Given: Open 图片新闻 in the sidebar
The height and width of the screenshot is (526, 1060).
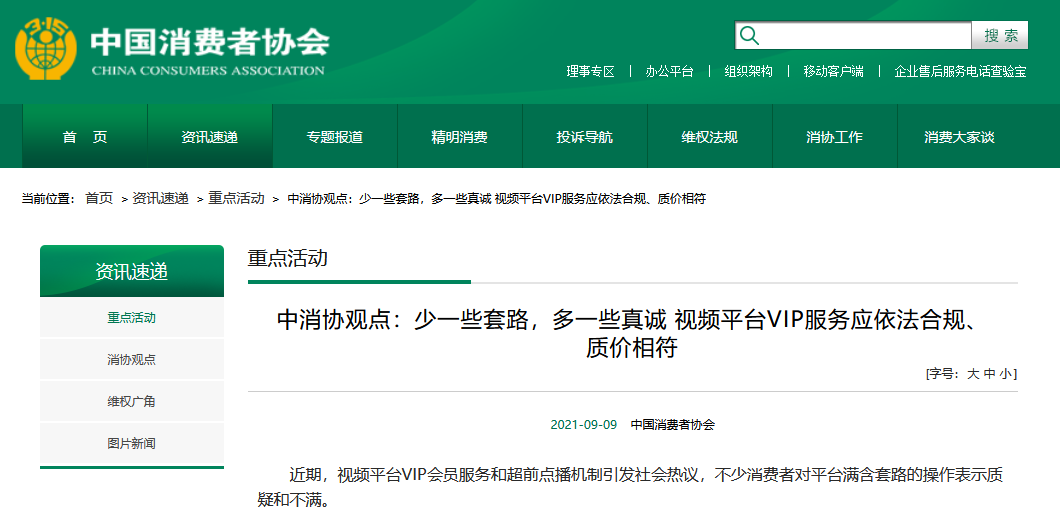Looking at the screenshot, I should click(132, 443).
